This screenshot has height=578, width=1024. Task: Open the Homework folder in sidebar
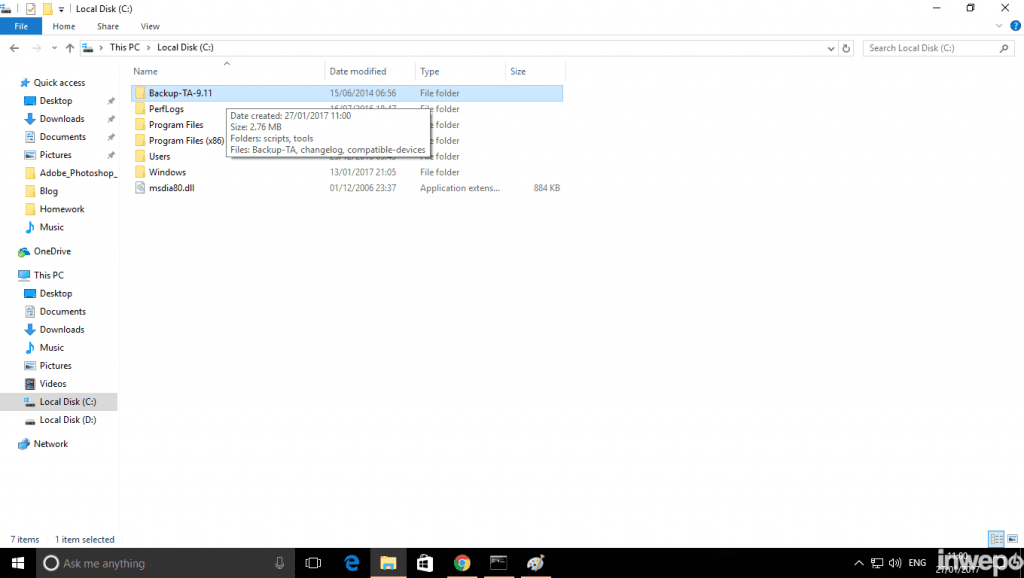61,209
